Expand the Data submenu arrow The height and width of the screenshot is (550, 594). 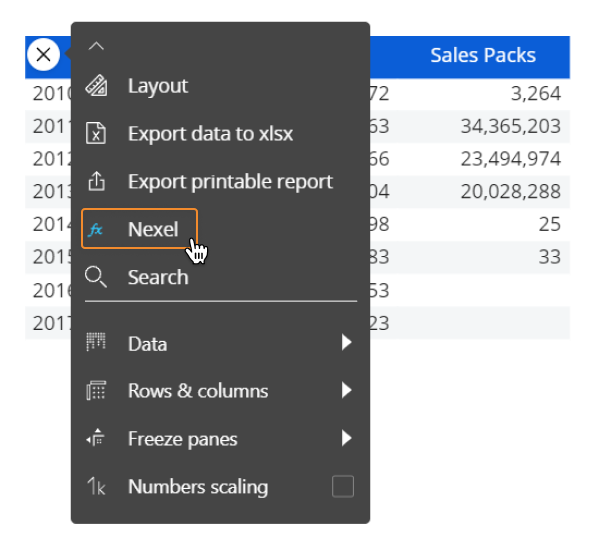[x=346, y=342]
